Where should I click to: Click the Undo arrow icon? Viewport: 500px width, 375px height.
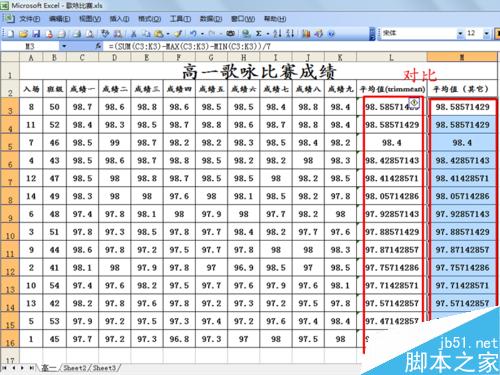tap(194, 34)
